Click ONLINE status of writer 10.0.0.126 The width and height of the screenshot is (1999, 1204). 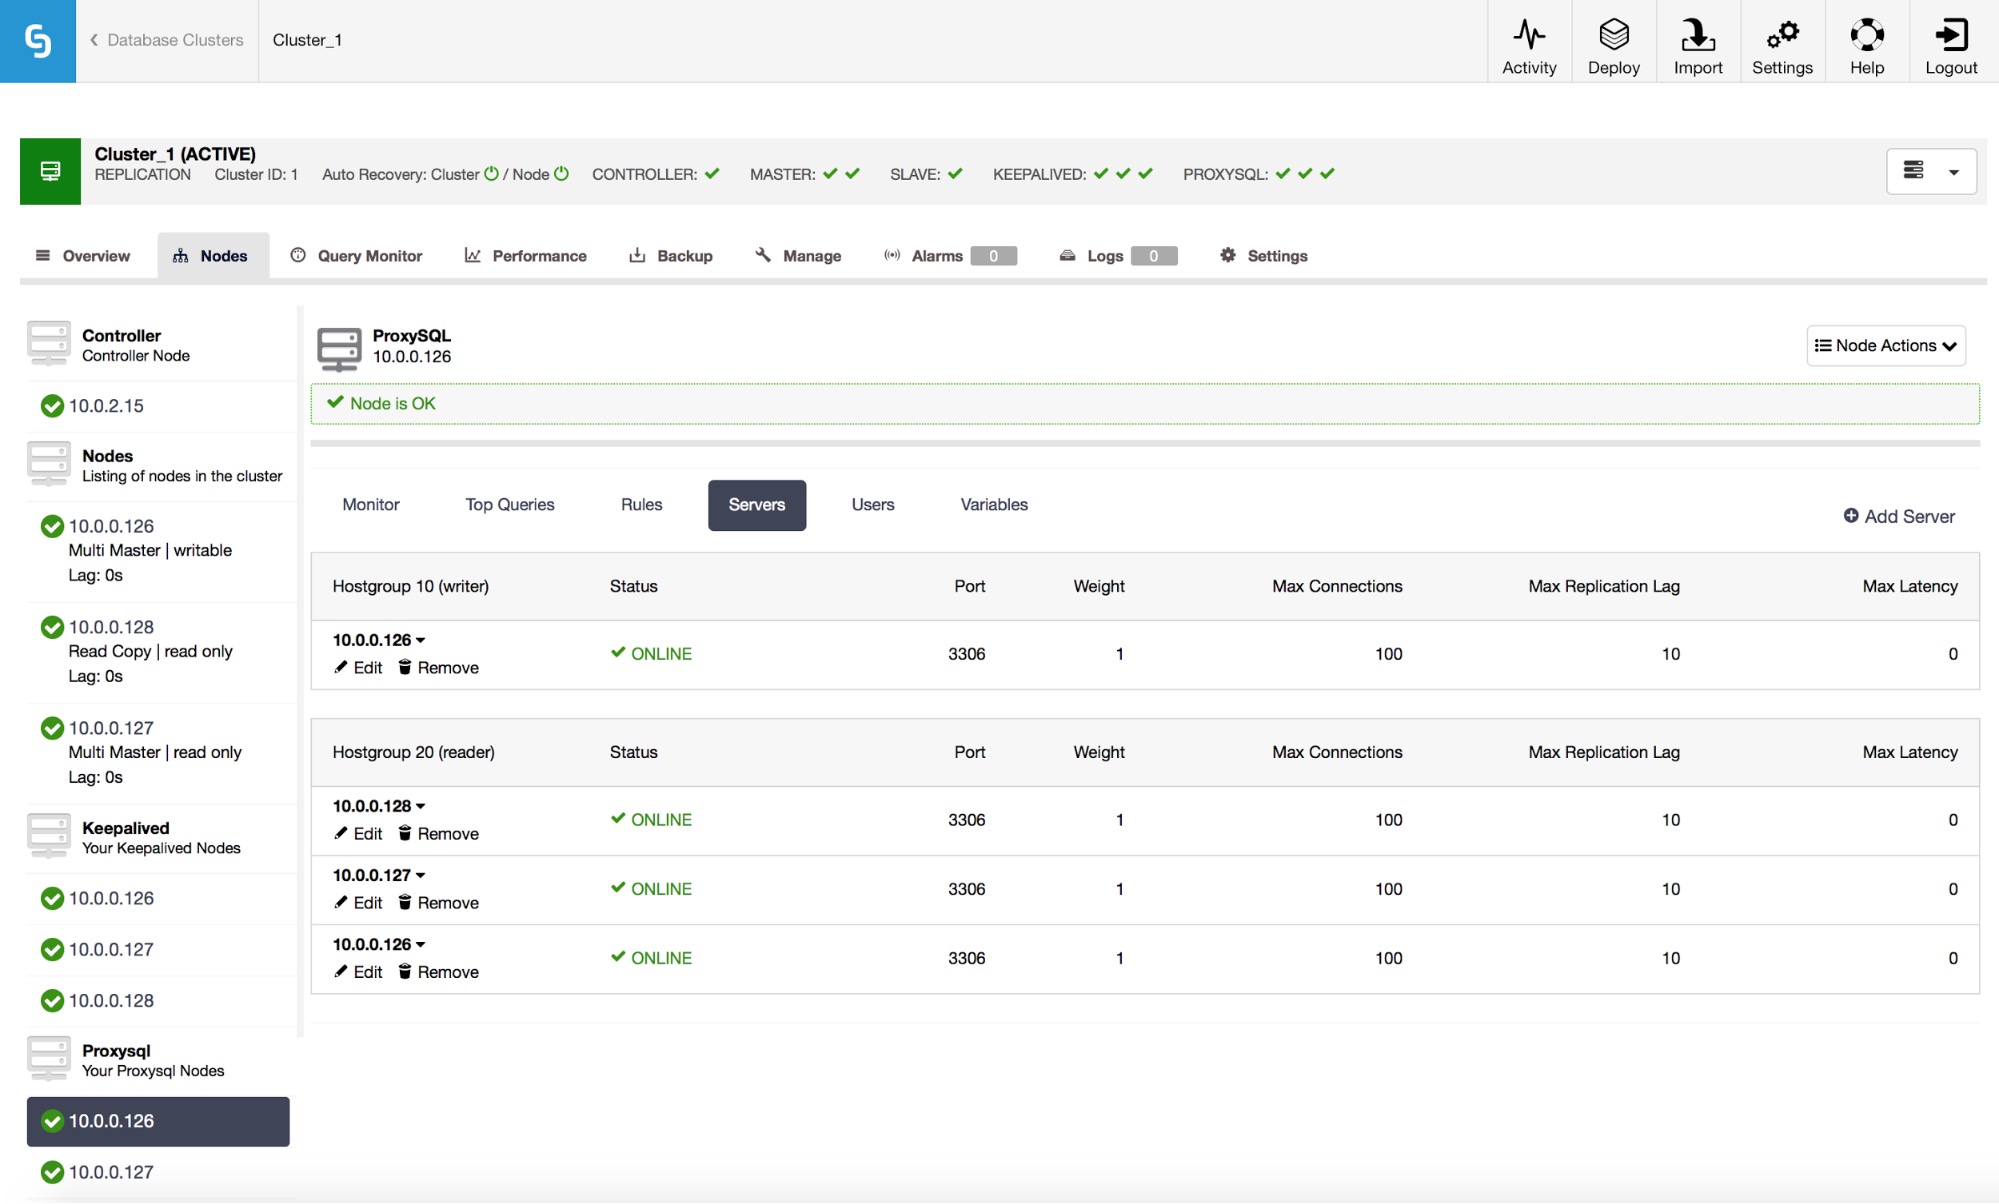click(x=651, y=654)
